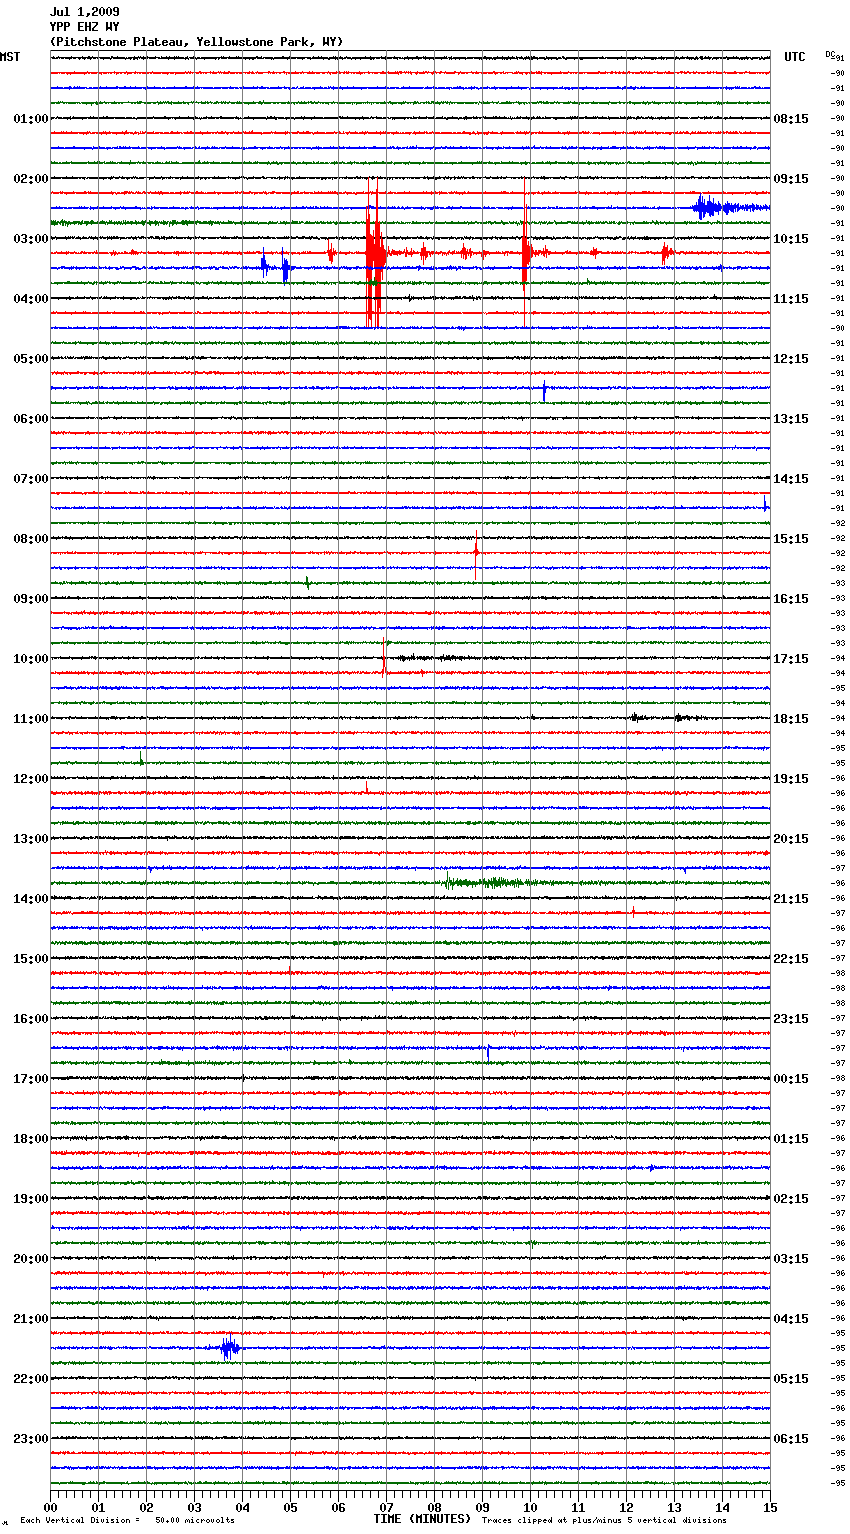Click the "11:15" UTC row label
Screen dimensions: 850x1534
(x=791, y=298)
